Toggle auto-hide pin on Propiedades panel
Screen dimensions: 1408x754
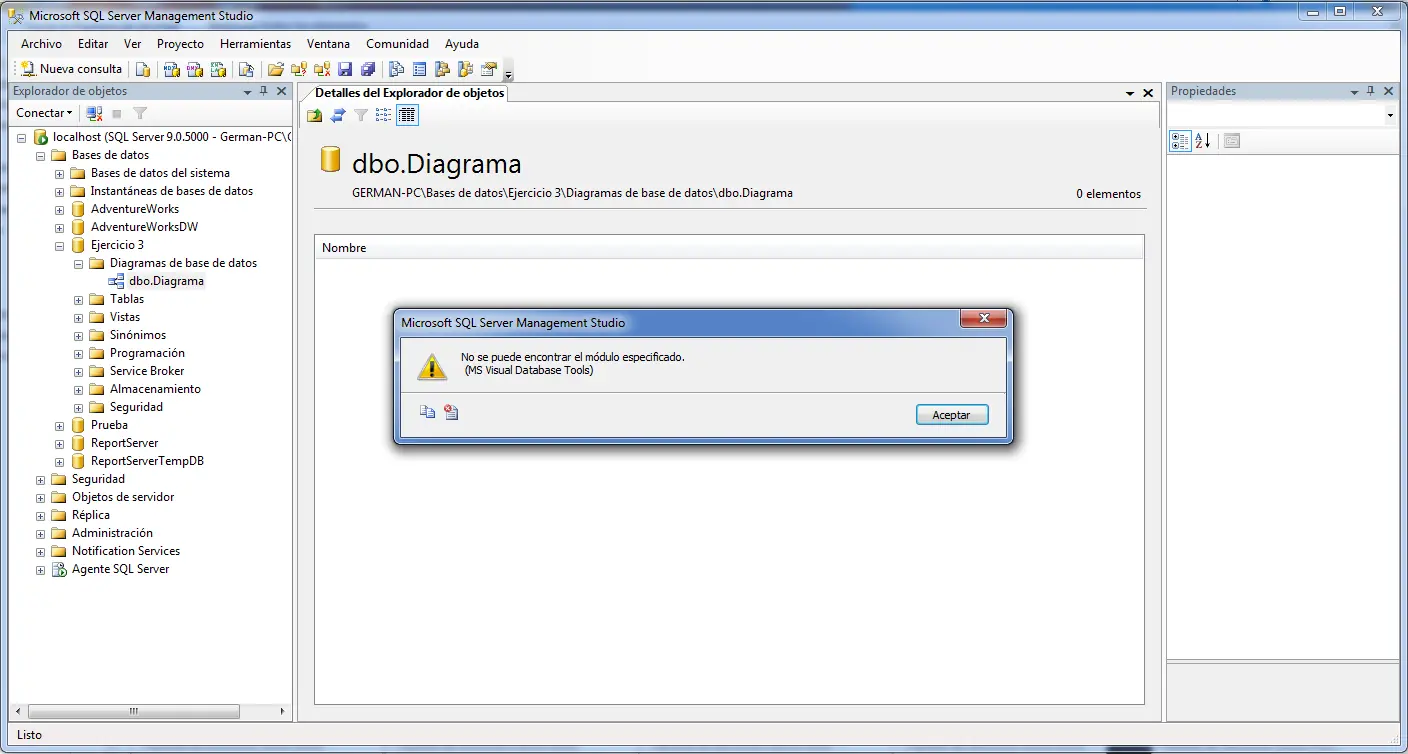[1371, 91]
